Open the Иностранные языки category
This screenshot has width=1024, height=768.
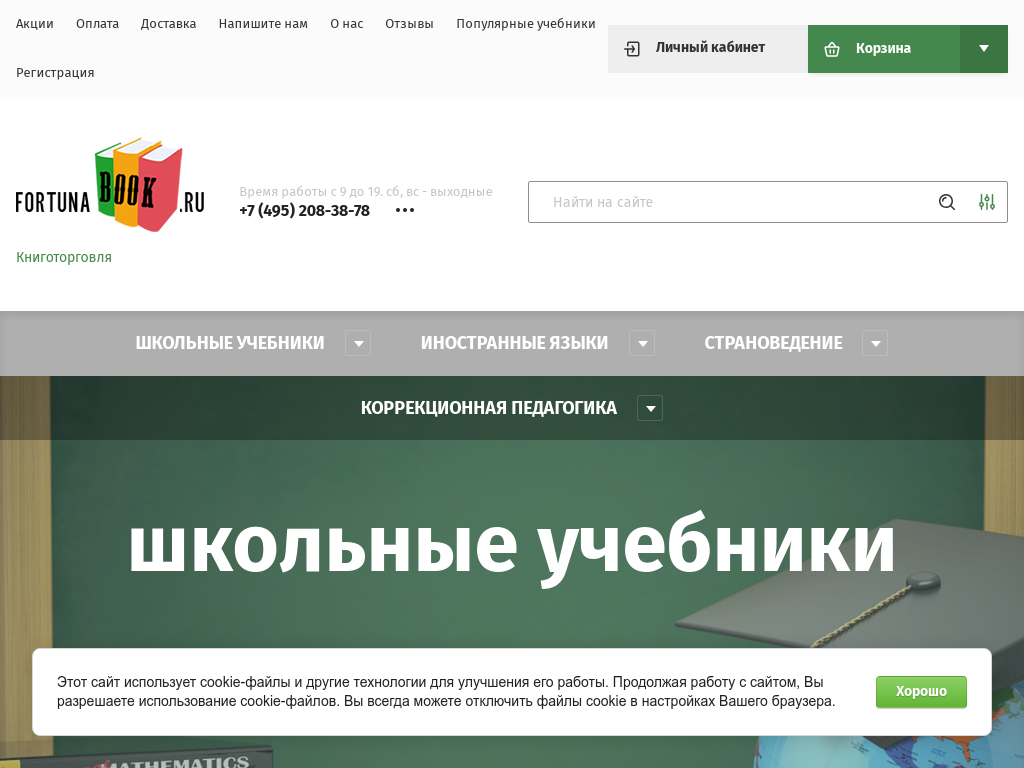pos(514,343)
